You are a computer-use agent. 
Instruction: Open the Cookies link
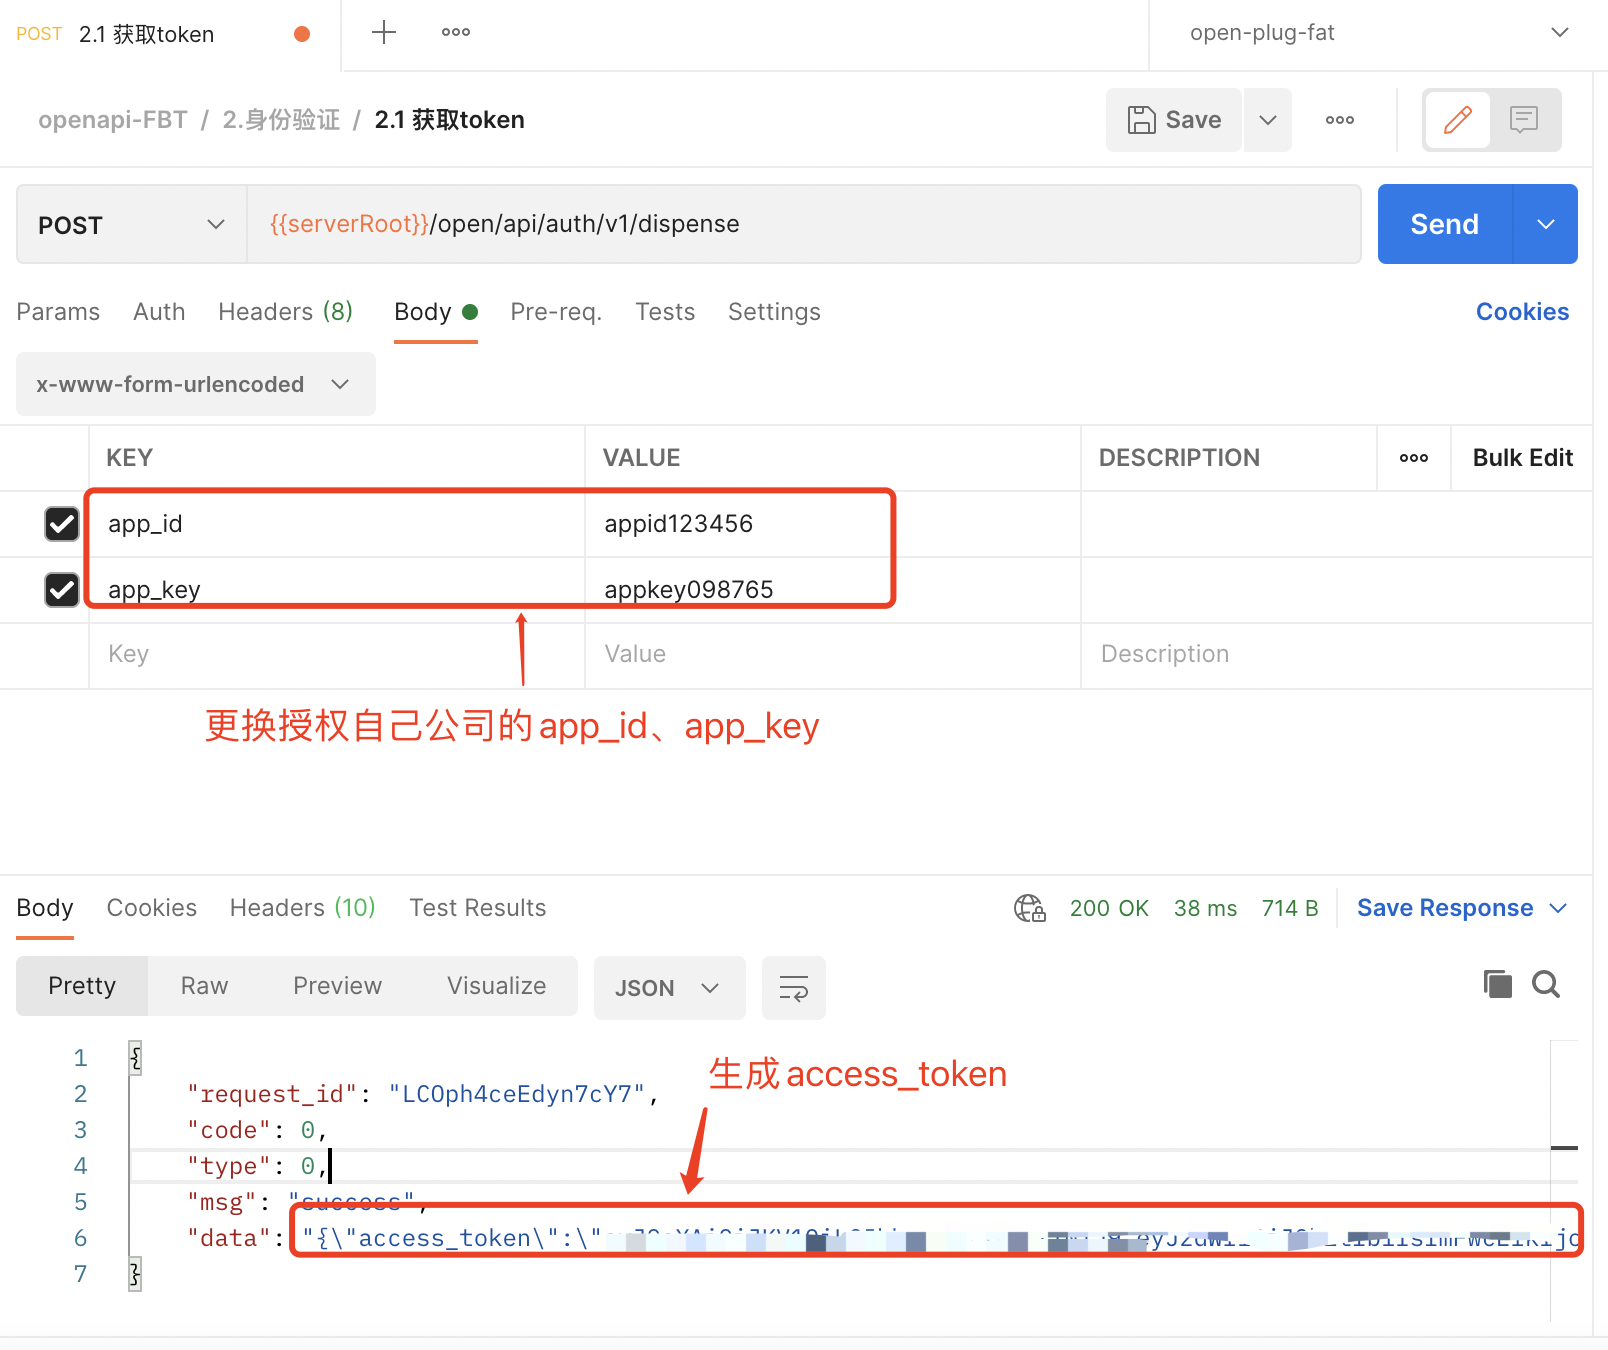point(1522,311)
